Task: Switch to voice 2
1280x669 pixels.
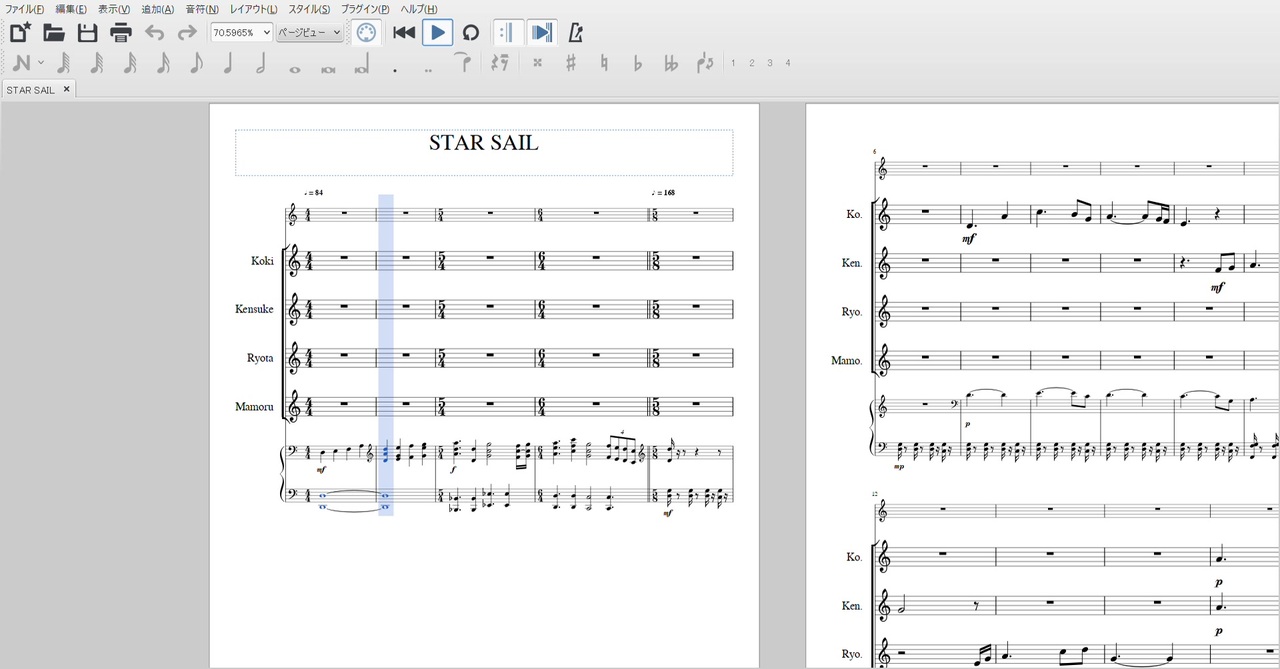Action: (751, 63)
